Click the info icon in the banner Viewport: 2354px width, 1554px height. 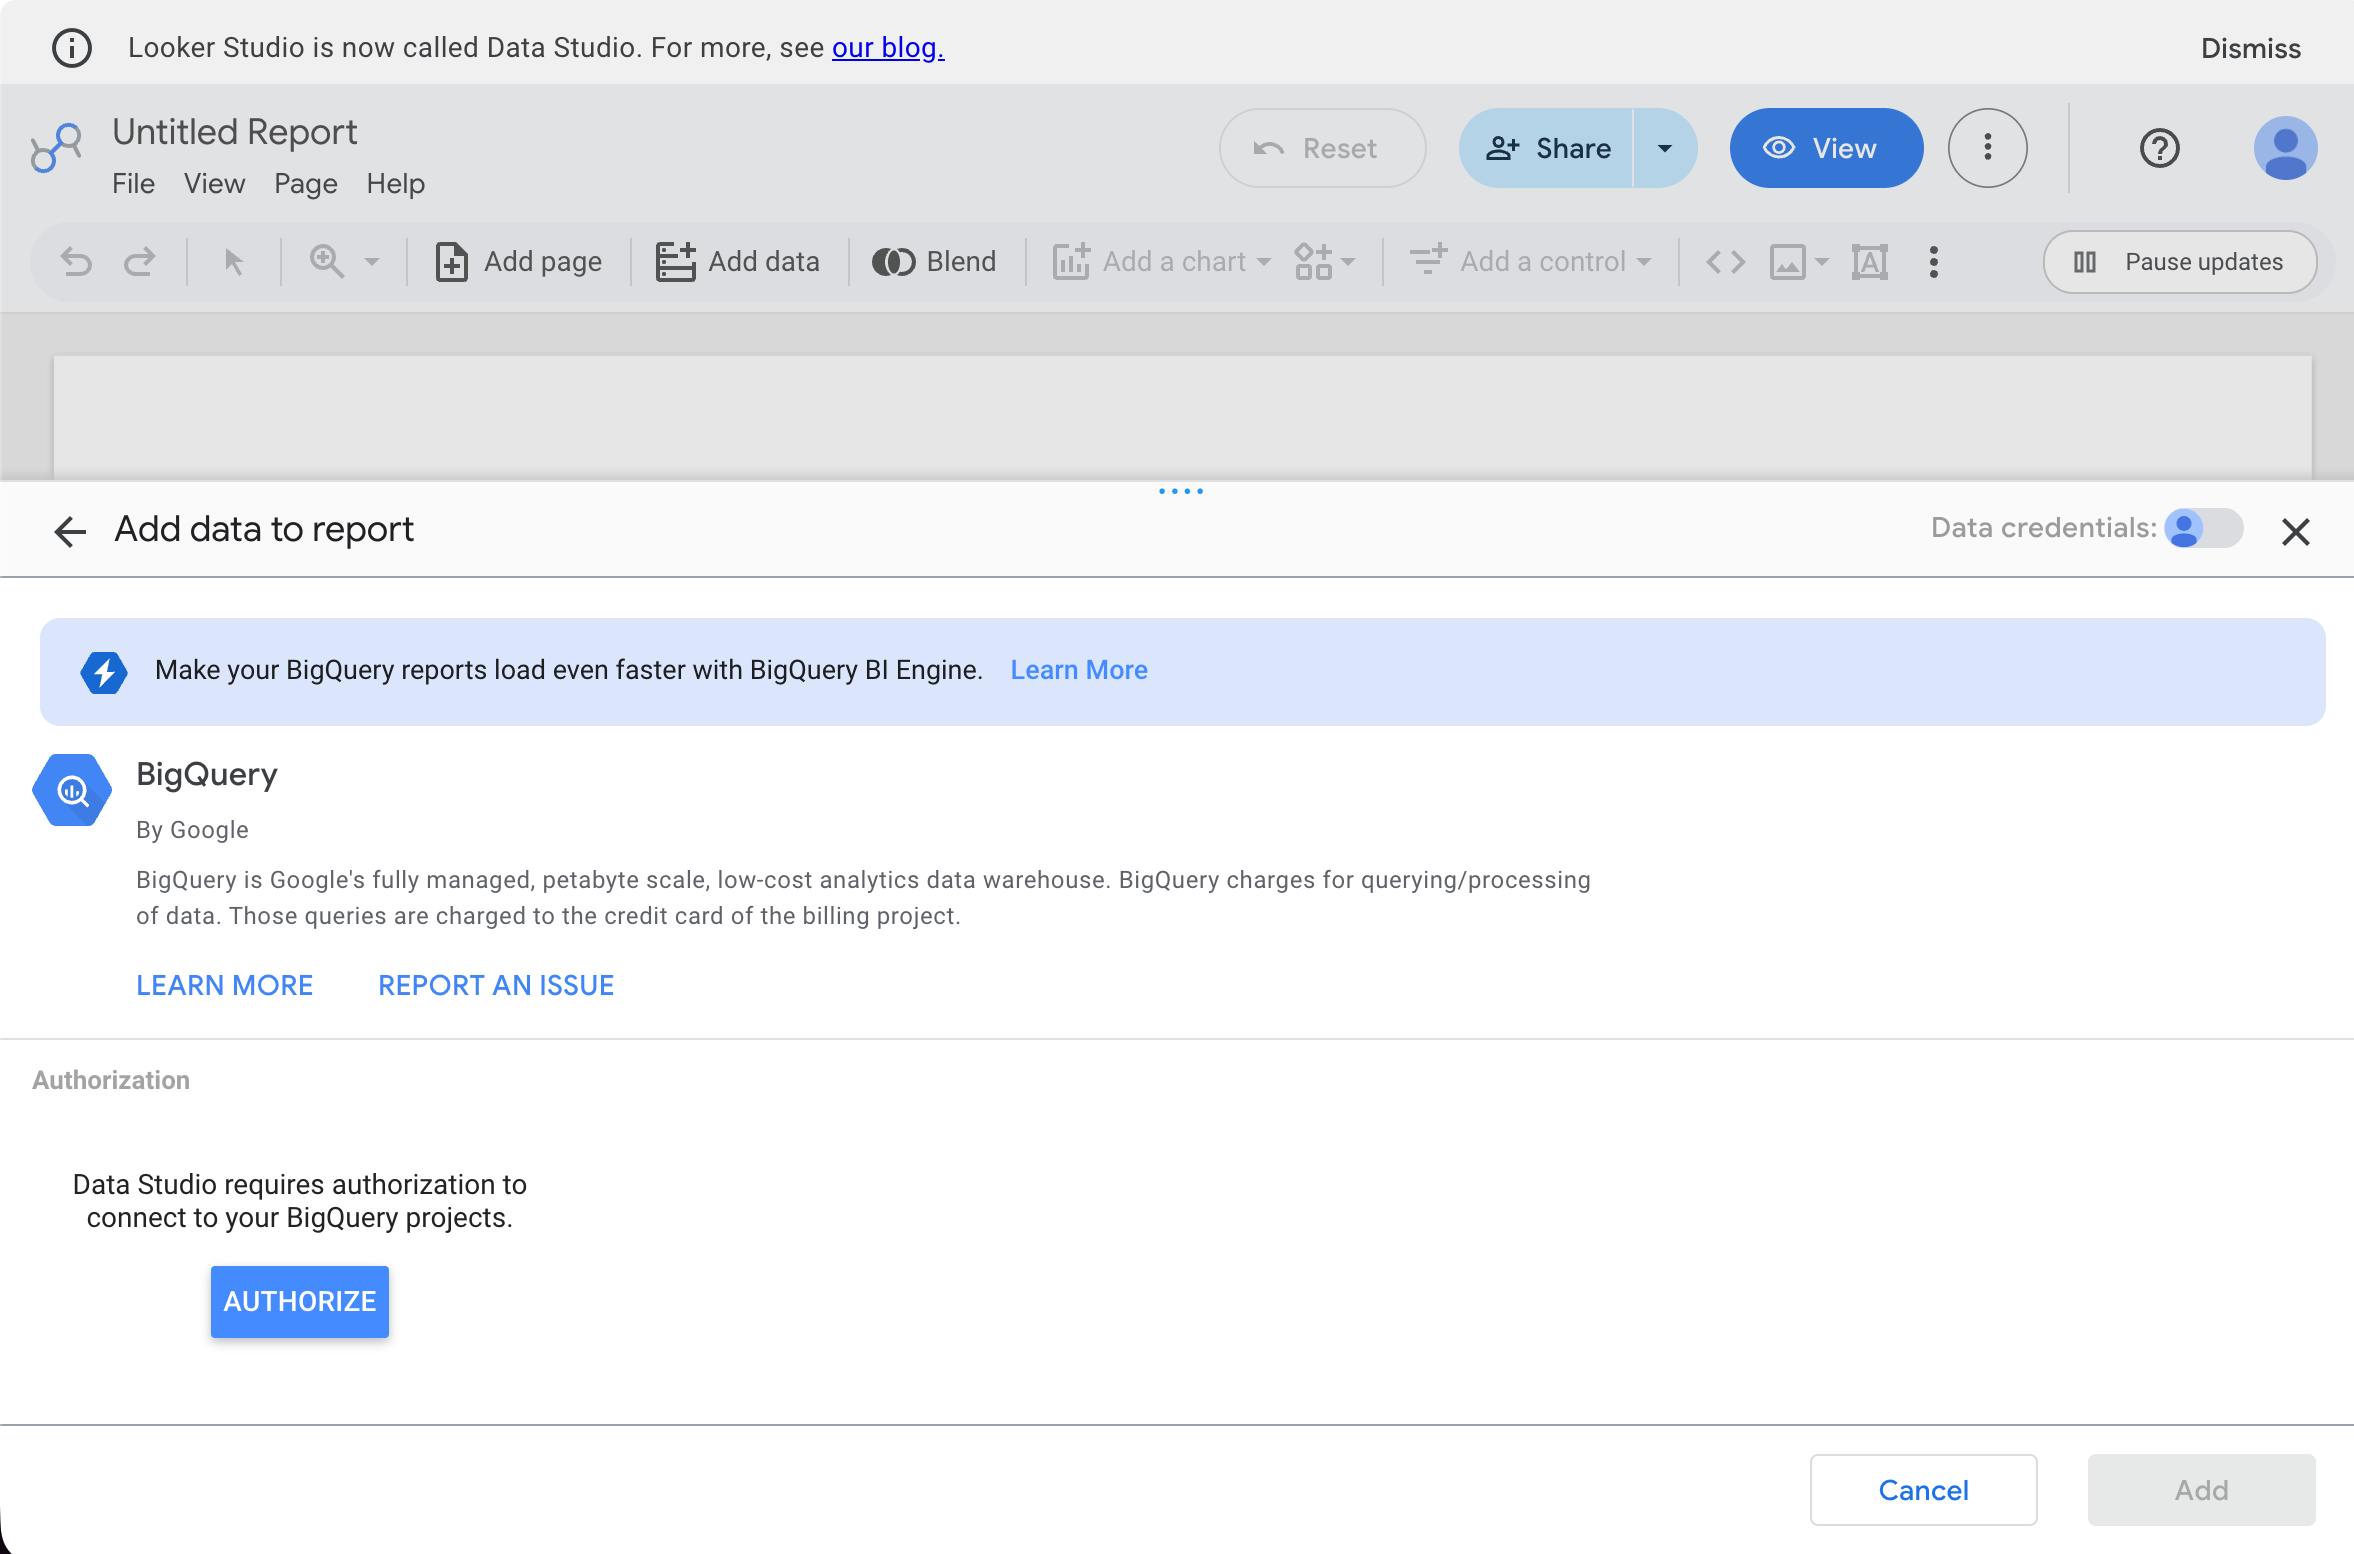tap(72, 47)
